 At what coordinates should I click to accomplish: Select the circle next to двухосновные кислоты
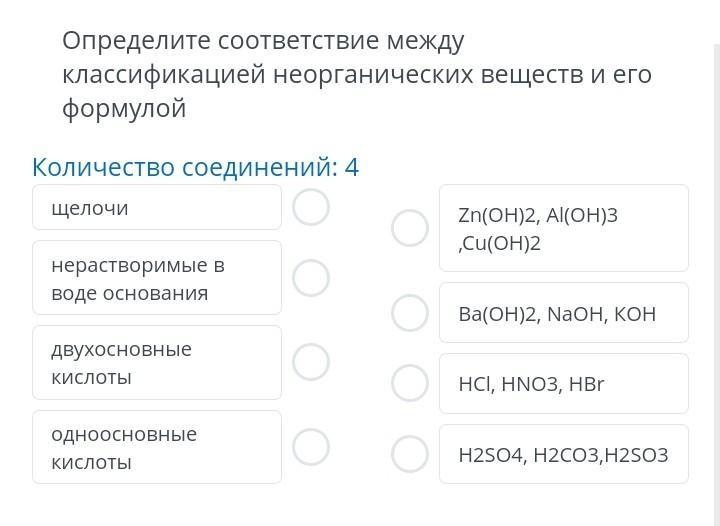point(311,362)
